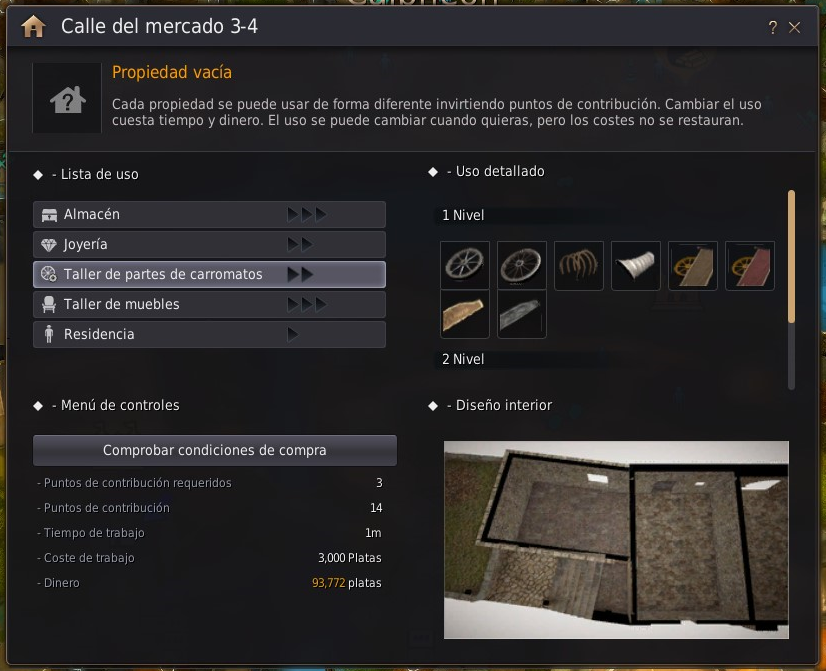The height and width of the screenshot is (671, 826).
Task: Select Taller de muebles usage option
Action: click(x=209, y=304)
